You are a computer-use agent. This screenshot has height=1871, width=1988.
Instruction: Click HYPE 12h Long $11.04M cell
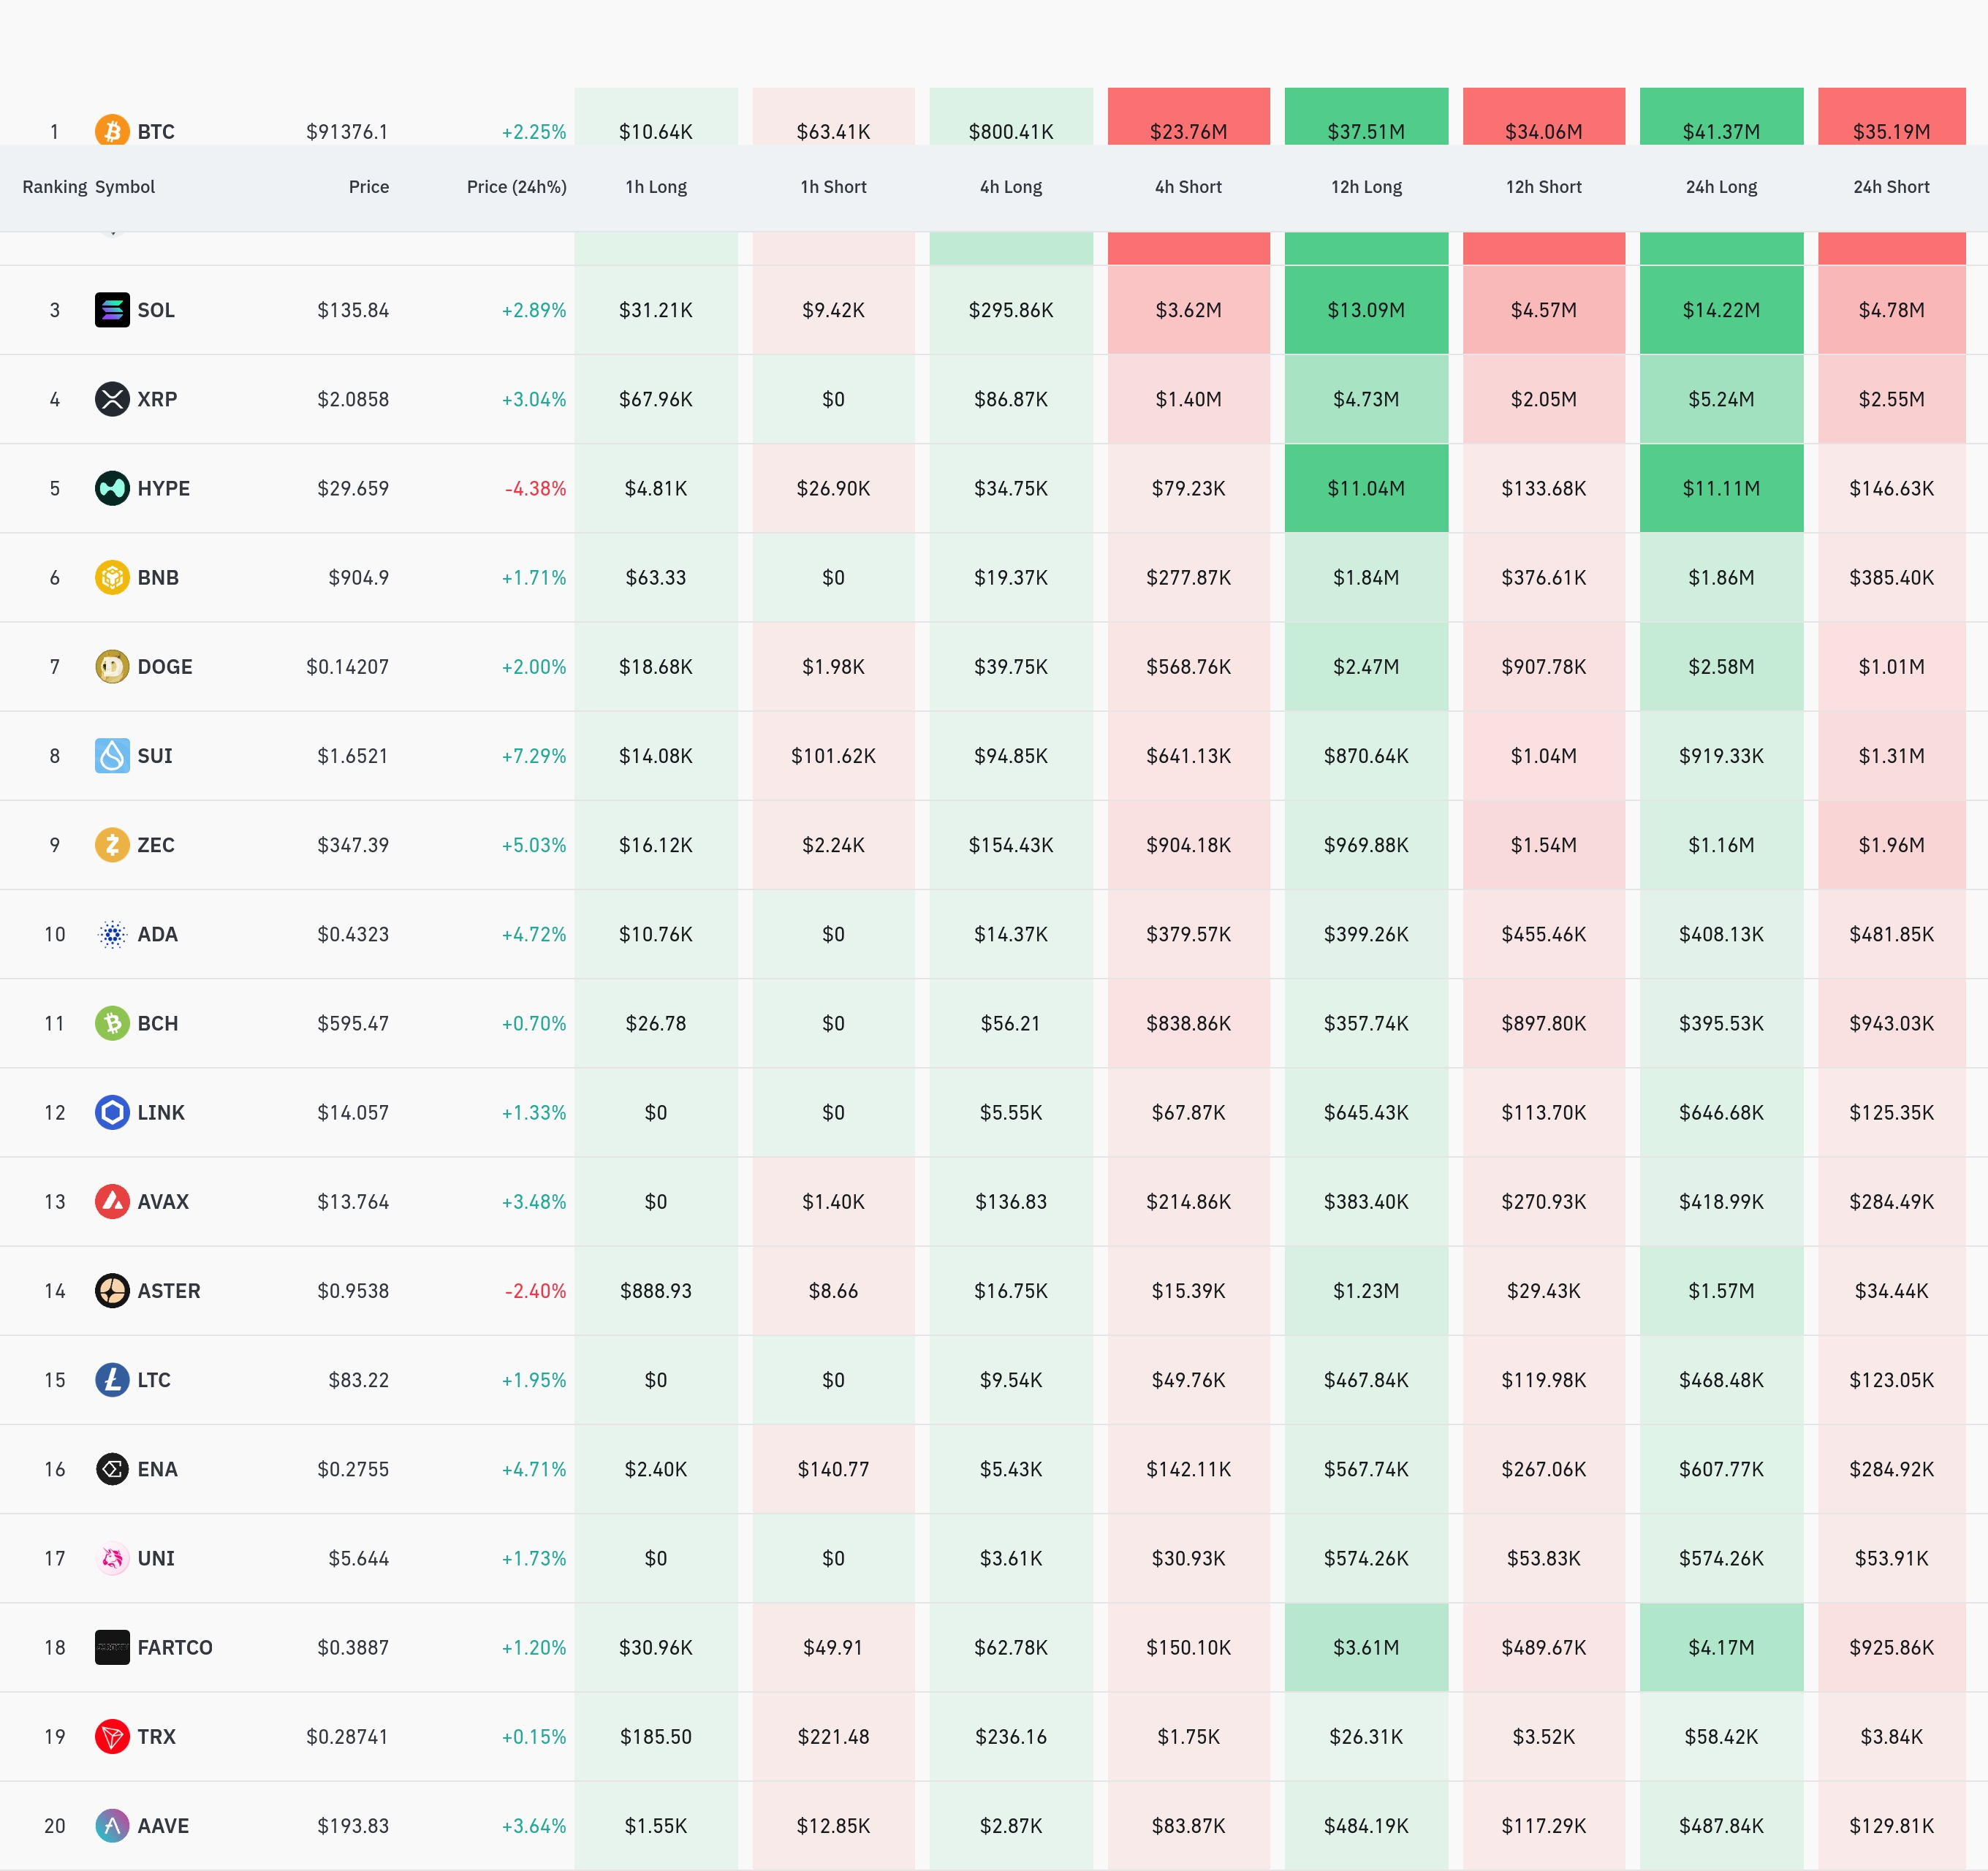point(1366,488)
